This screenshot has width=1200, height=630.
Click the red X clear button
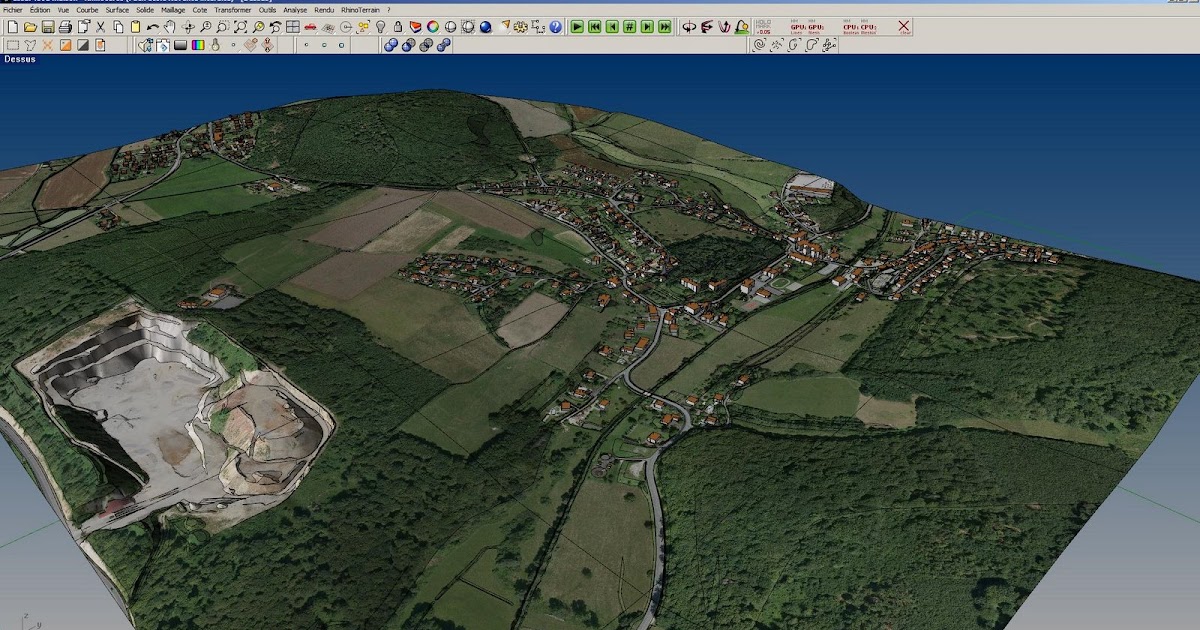point(904,26)
